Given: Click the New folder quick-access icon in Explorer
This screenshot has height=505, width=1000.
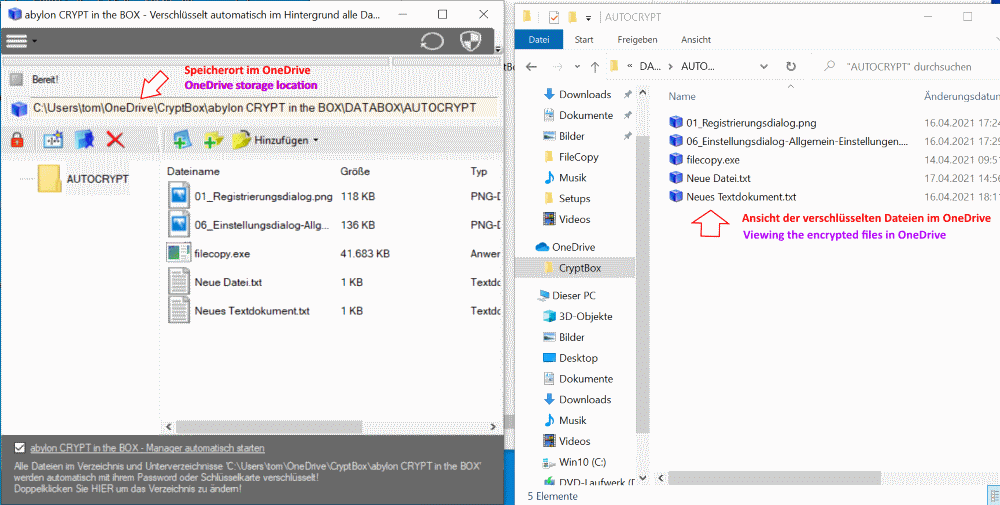Looking at the screenshot, I should coord(572,17).
